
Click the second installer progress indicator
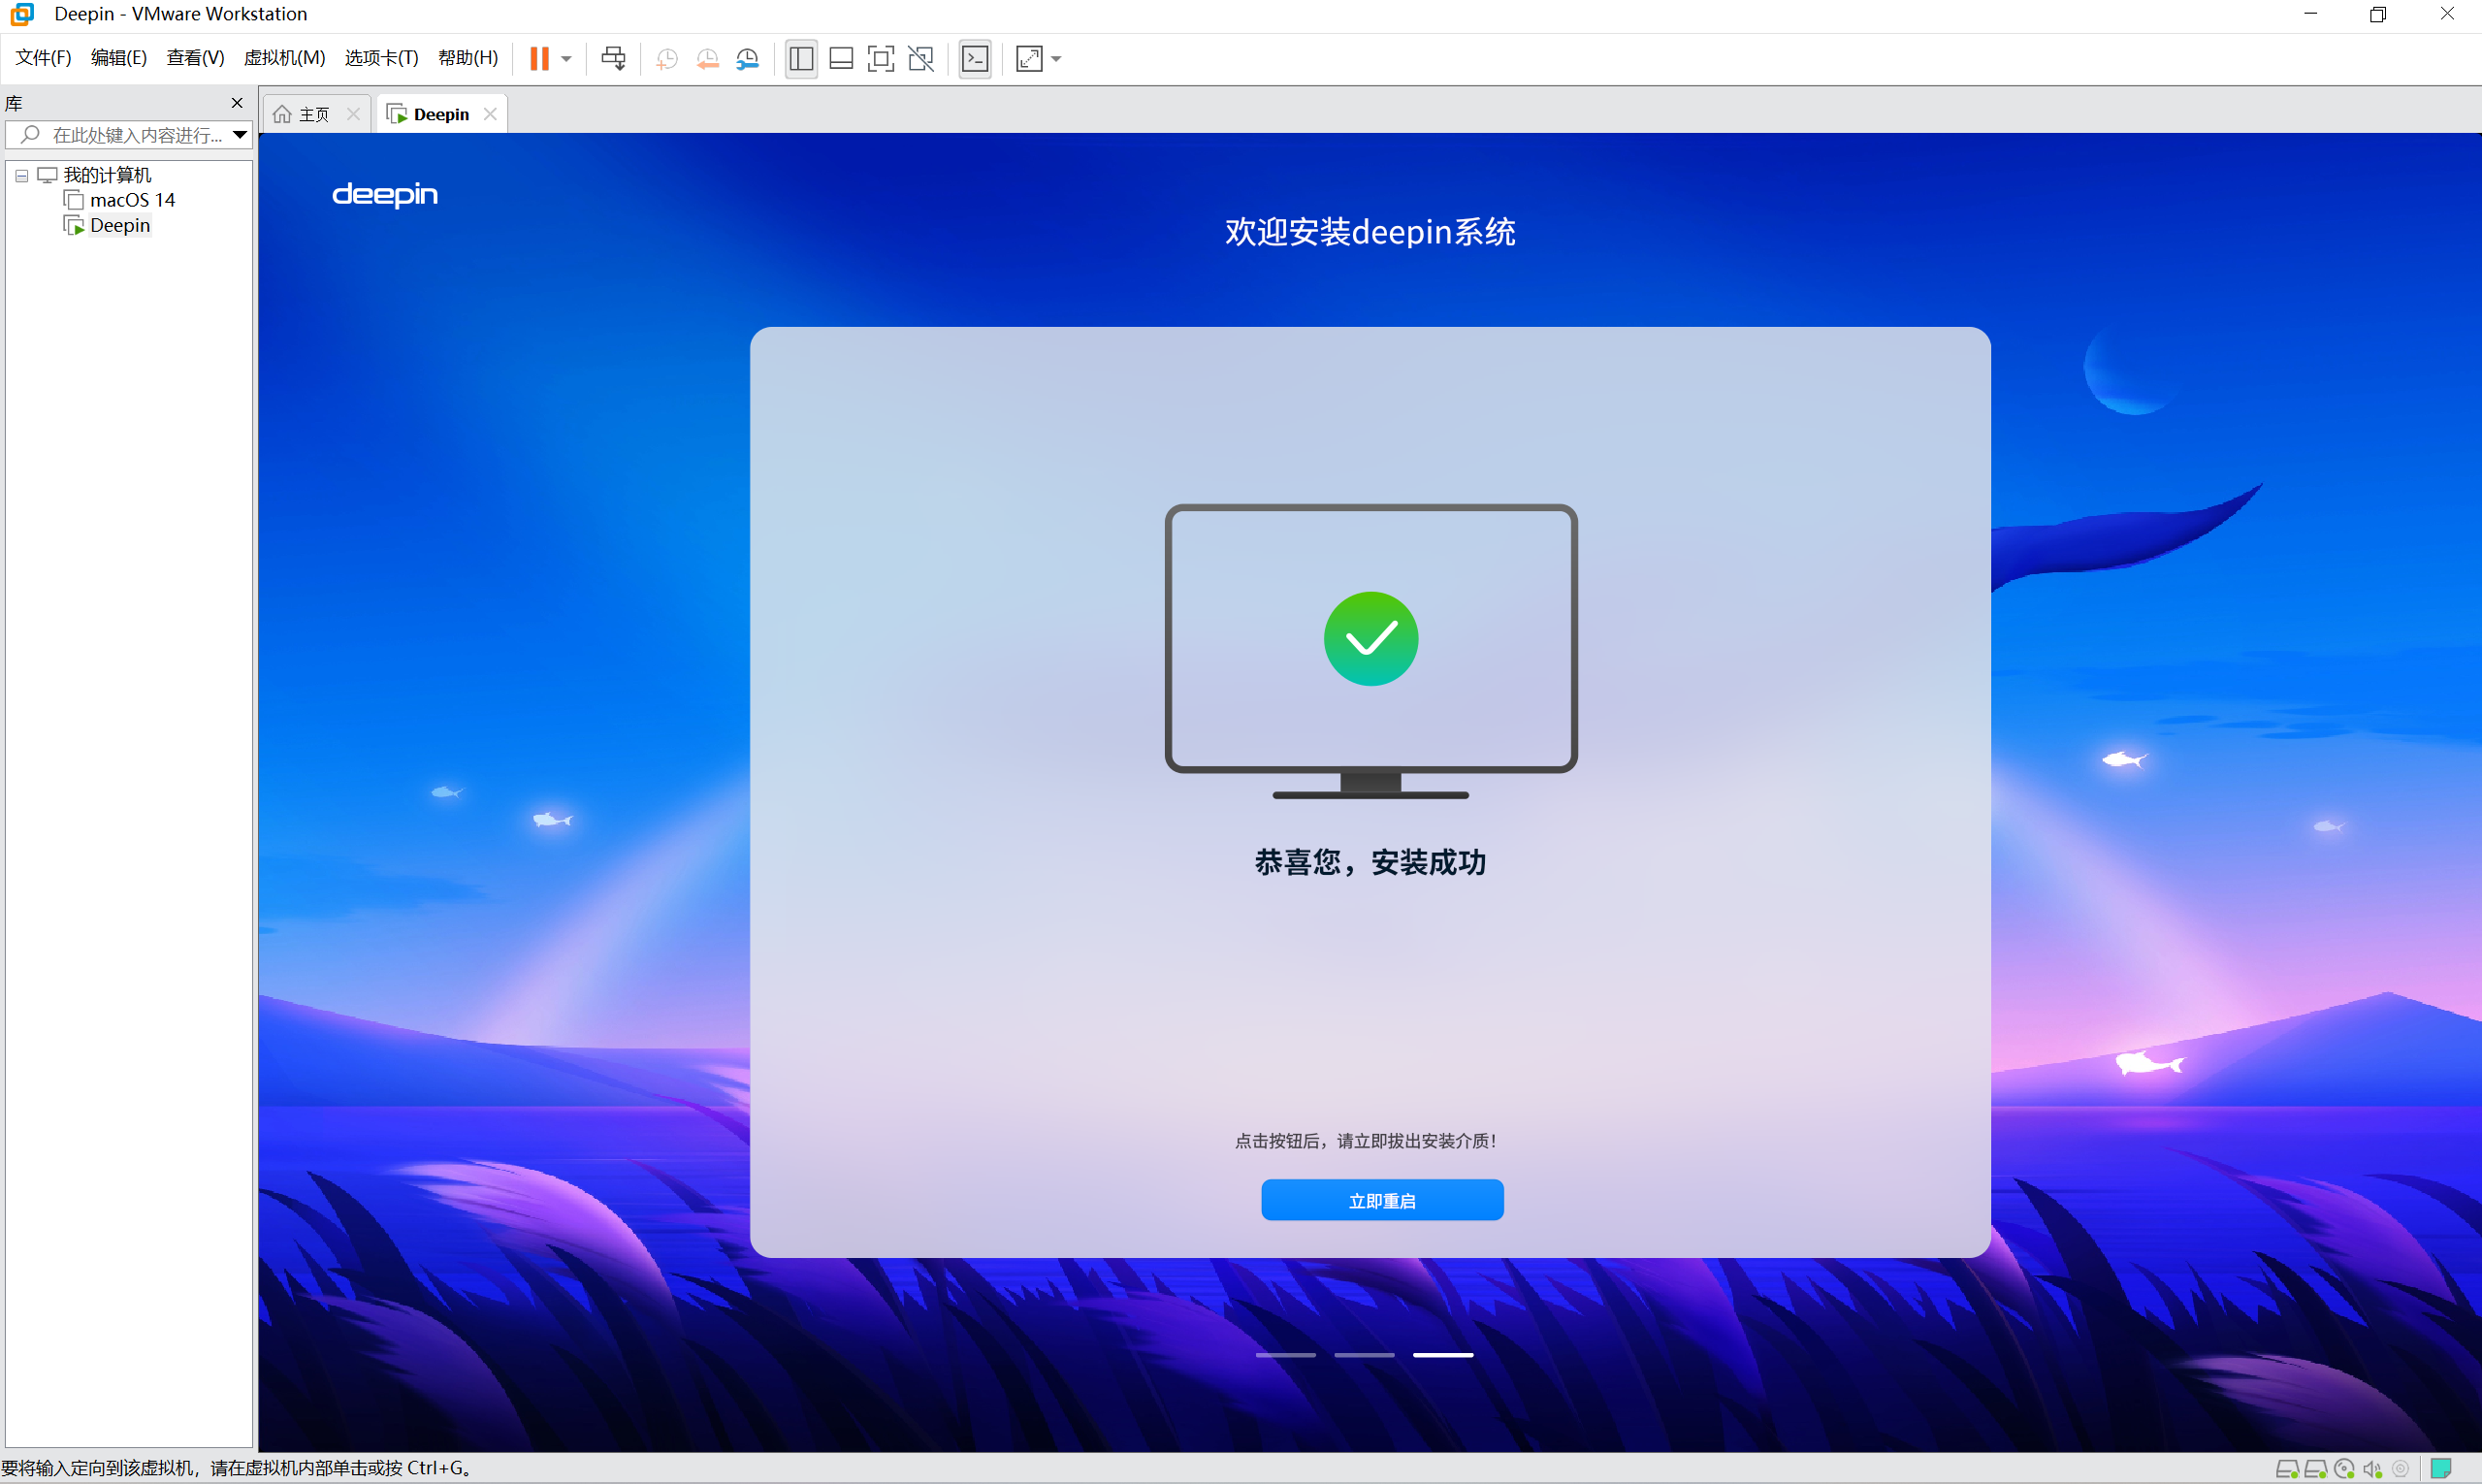click(x=1364, y=1355)
